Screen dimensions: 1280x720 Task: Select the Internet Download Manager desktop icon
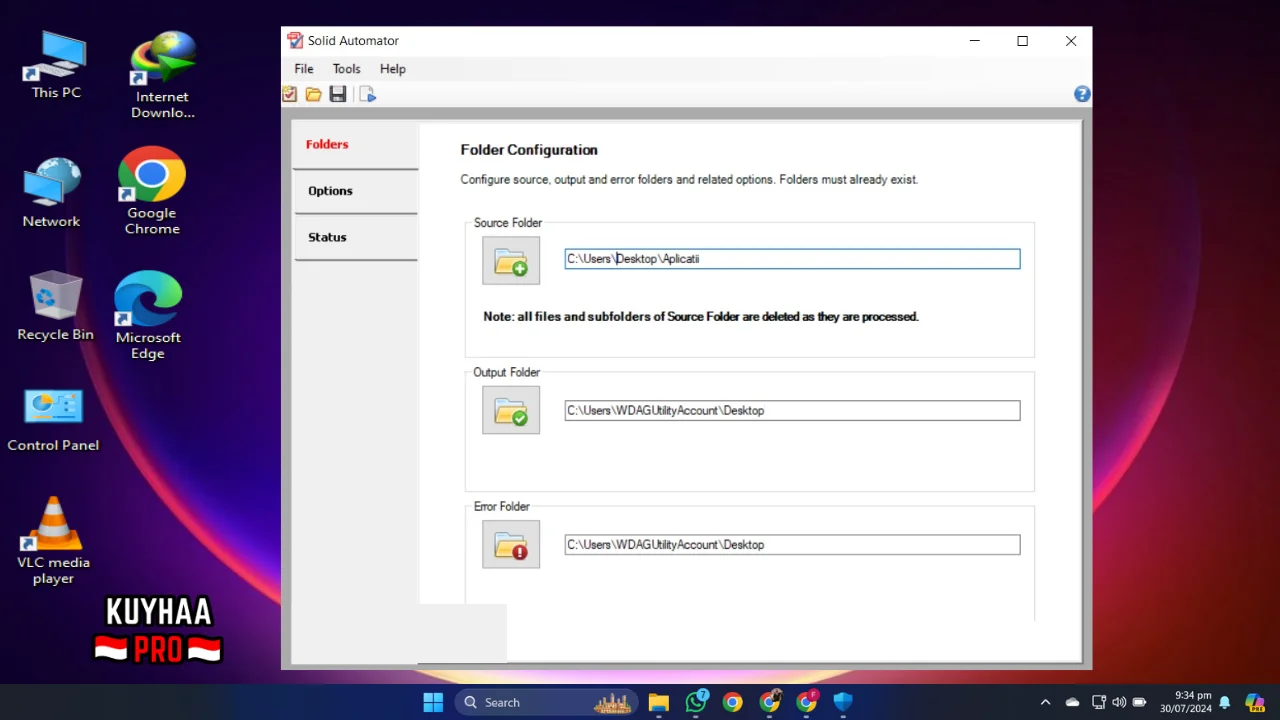click(162, 75)
